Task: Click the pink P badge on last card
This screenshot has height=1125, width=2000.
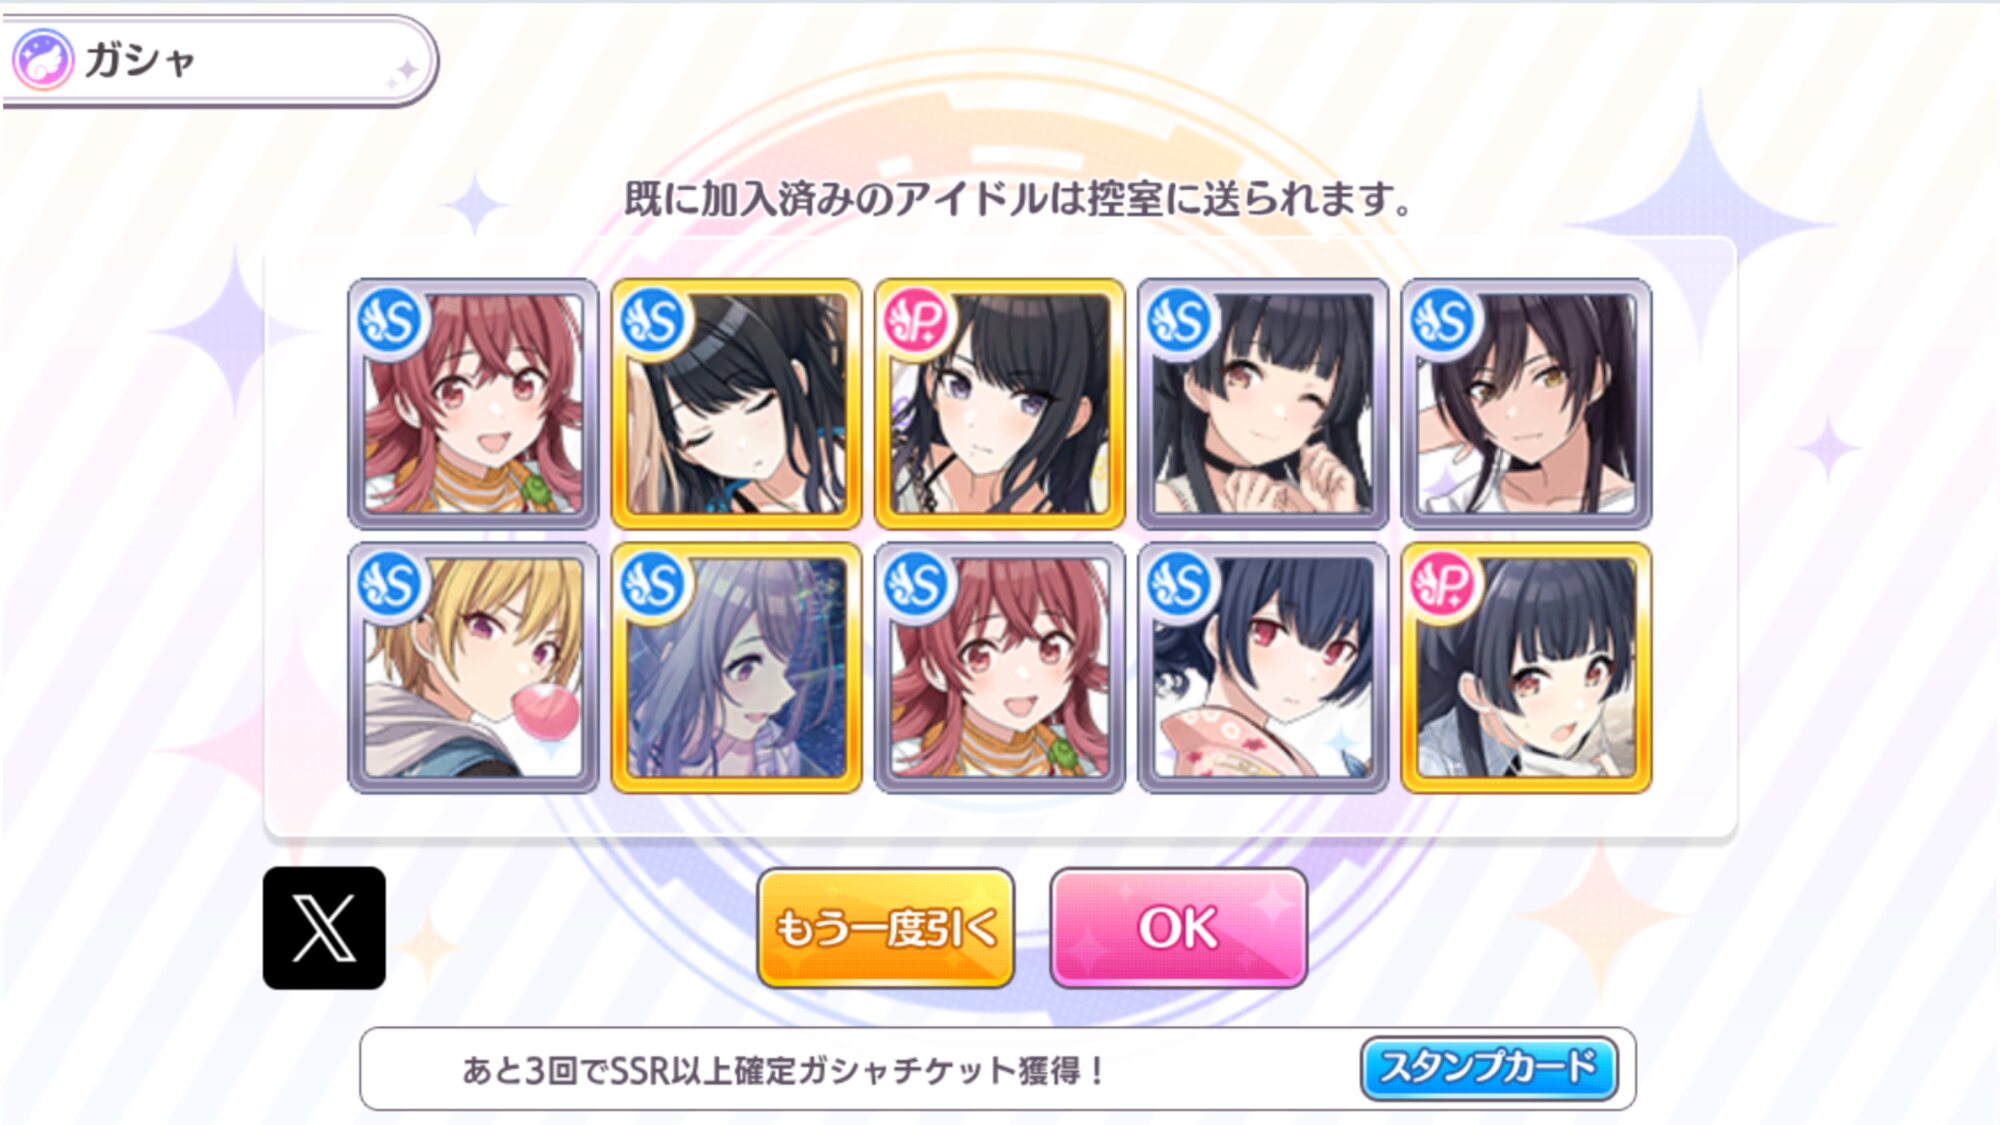Action: 1442,585
